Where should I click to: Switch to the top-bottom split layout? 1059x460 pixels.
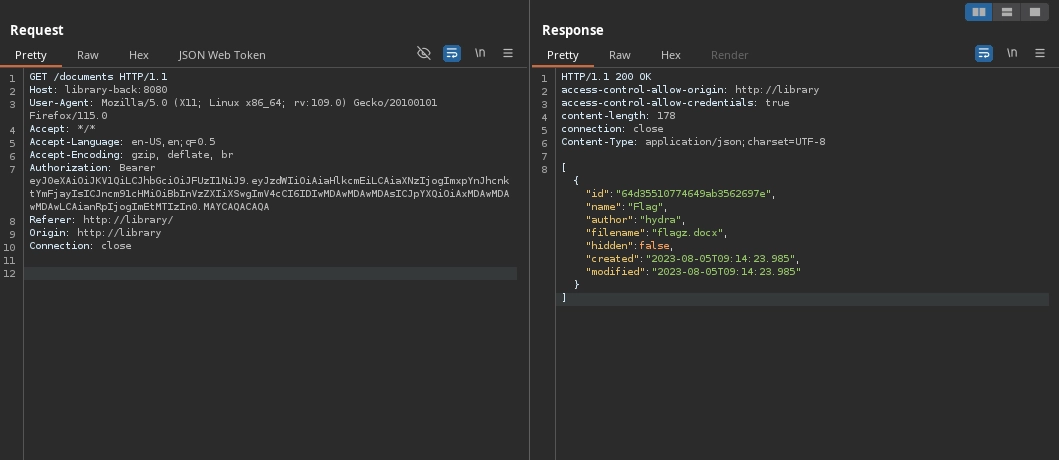click(x=1007, y=12)
